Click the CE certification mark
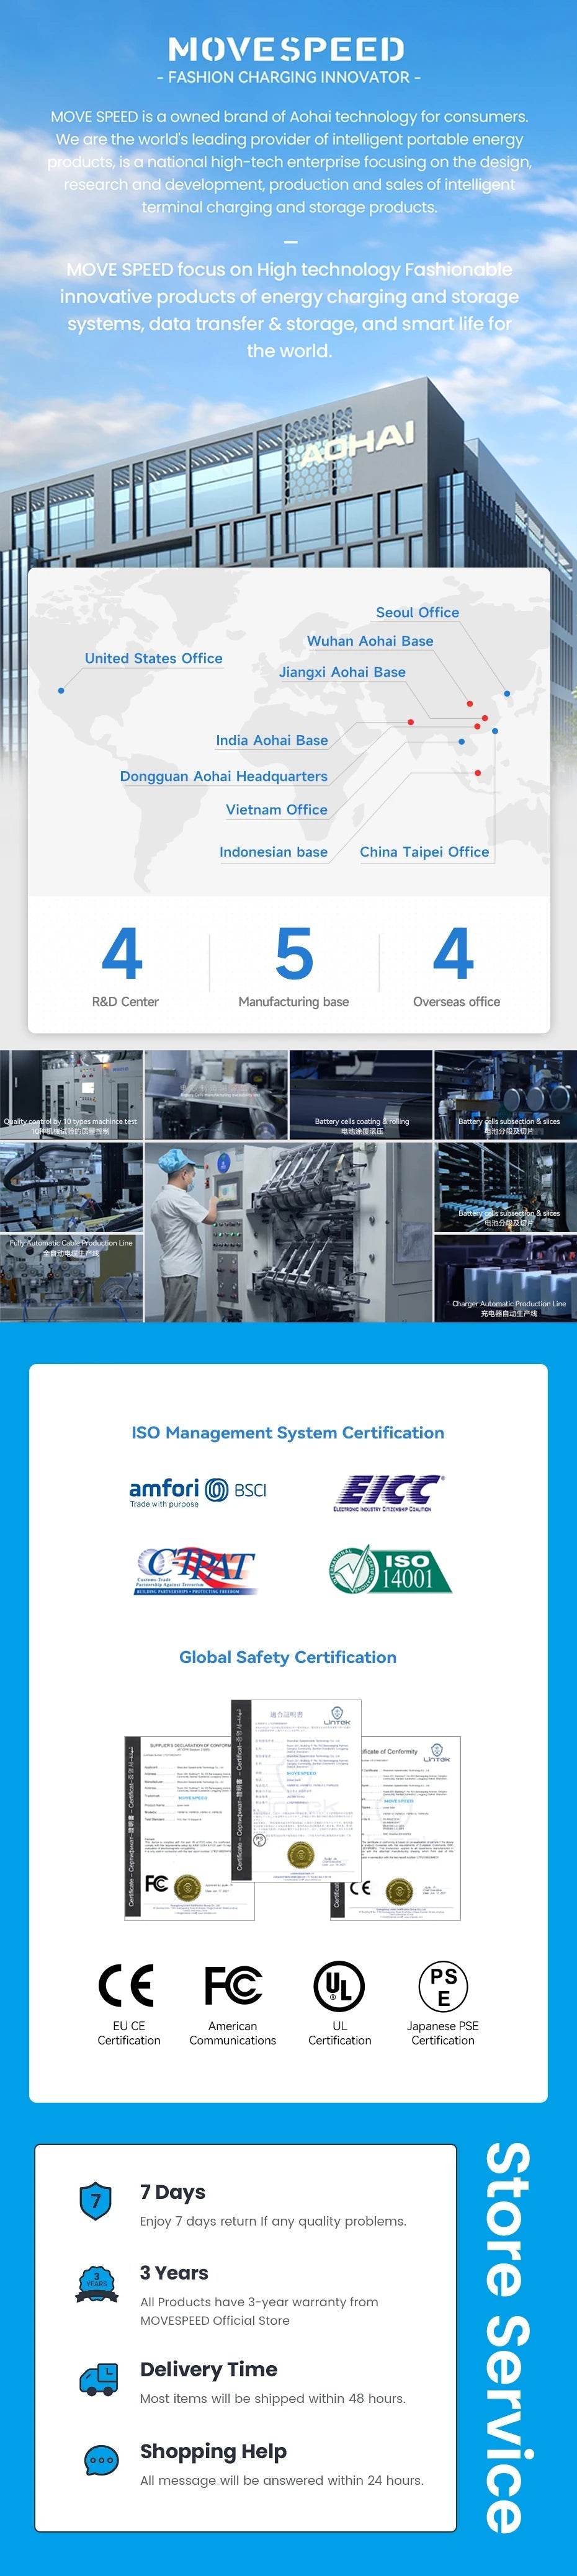The width and height of the screenshot is (577, 2576). [126, 1986]
